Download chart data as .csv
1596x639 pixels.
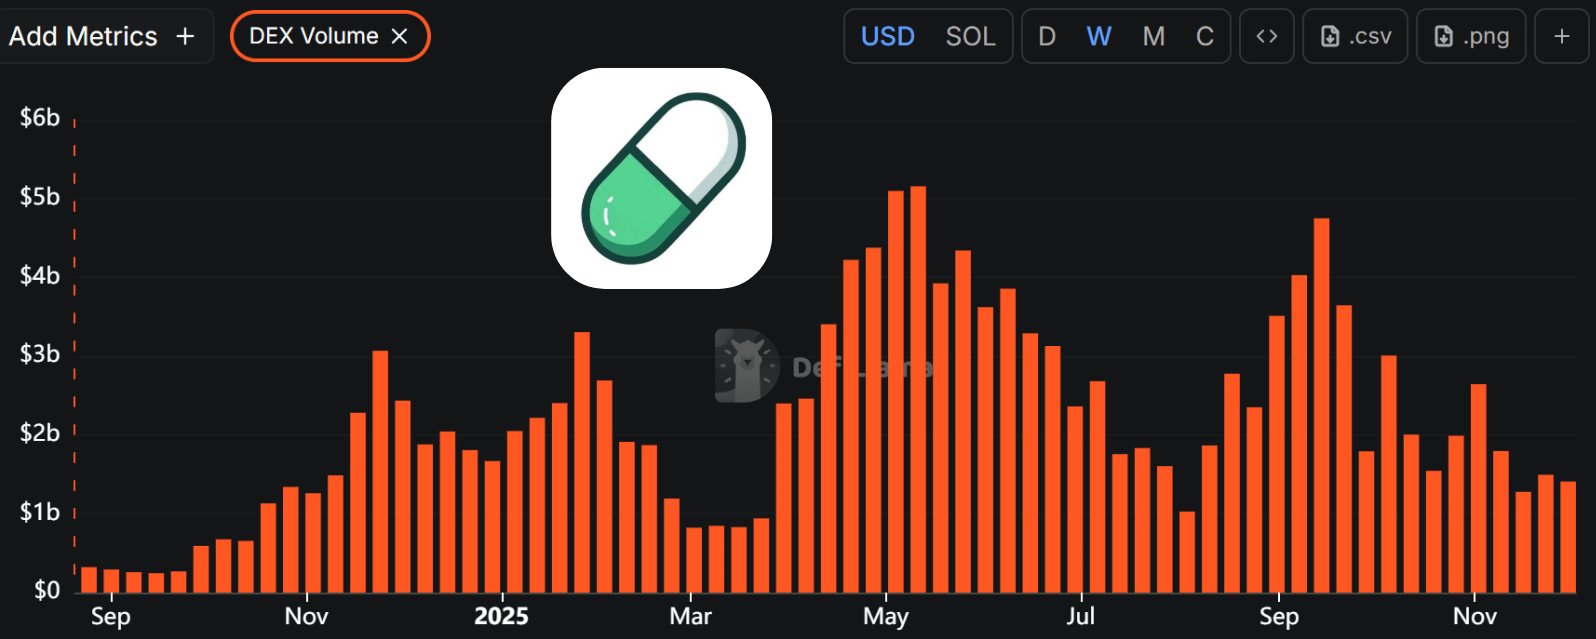pos(1355,37)
